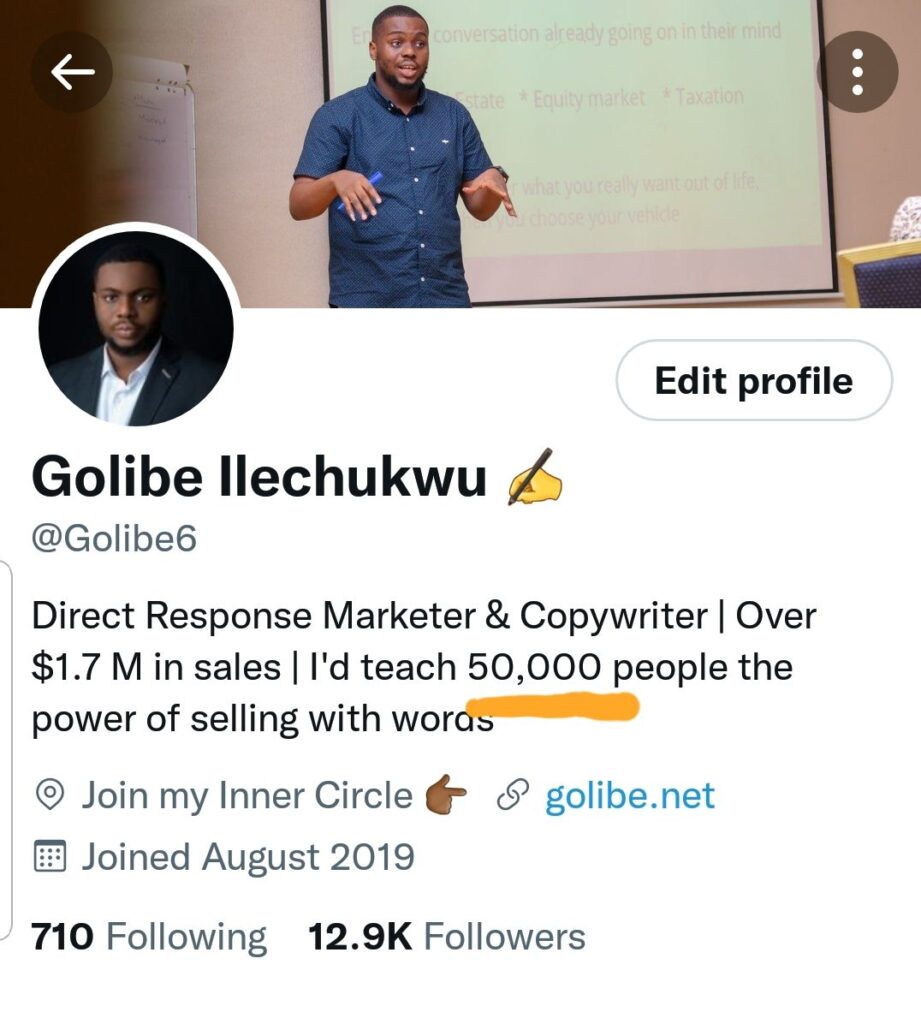Tap the writing hand emoji beside name

tap(534, 477)
